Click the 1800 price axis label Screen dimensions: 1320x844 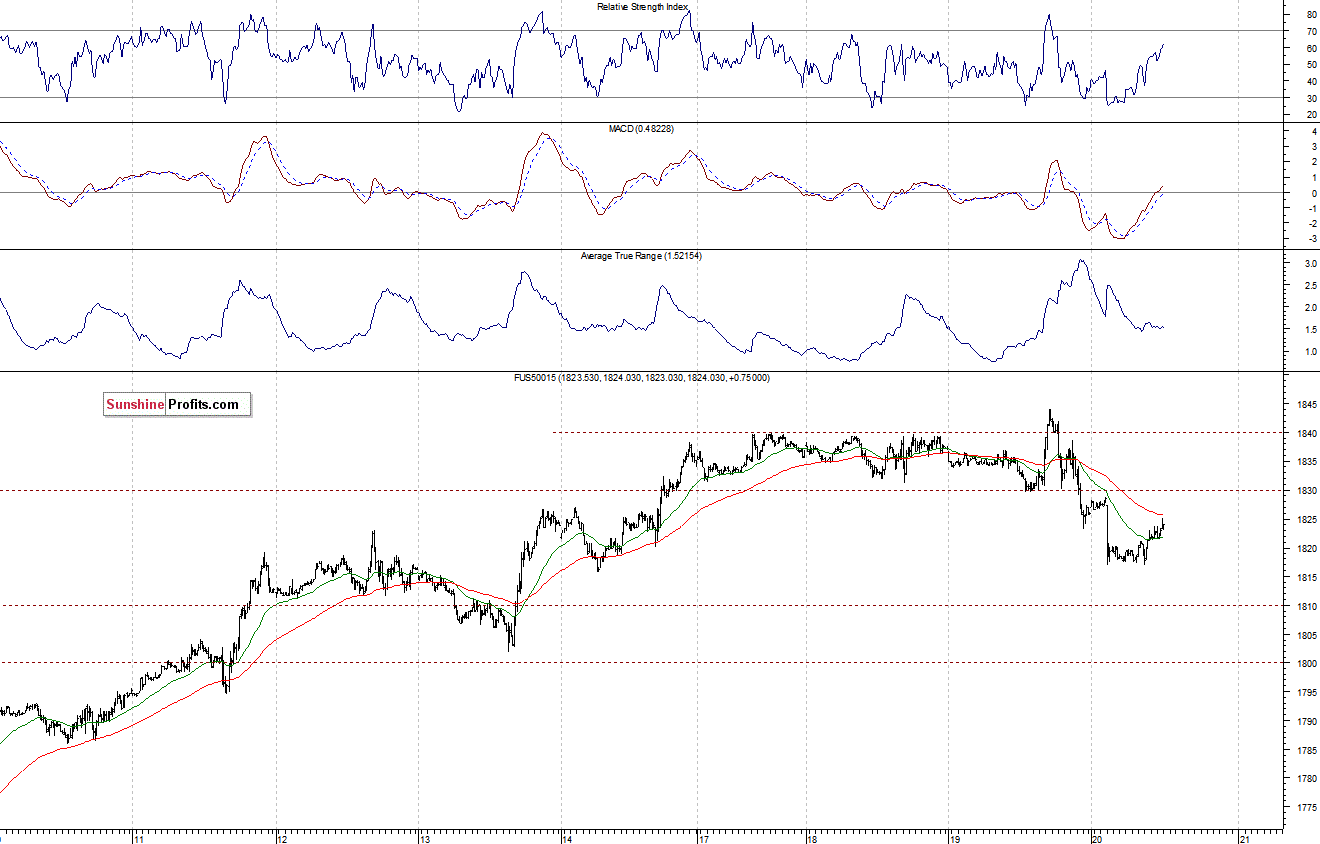pos(1306,664)
